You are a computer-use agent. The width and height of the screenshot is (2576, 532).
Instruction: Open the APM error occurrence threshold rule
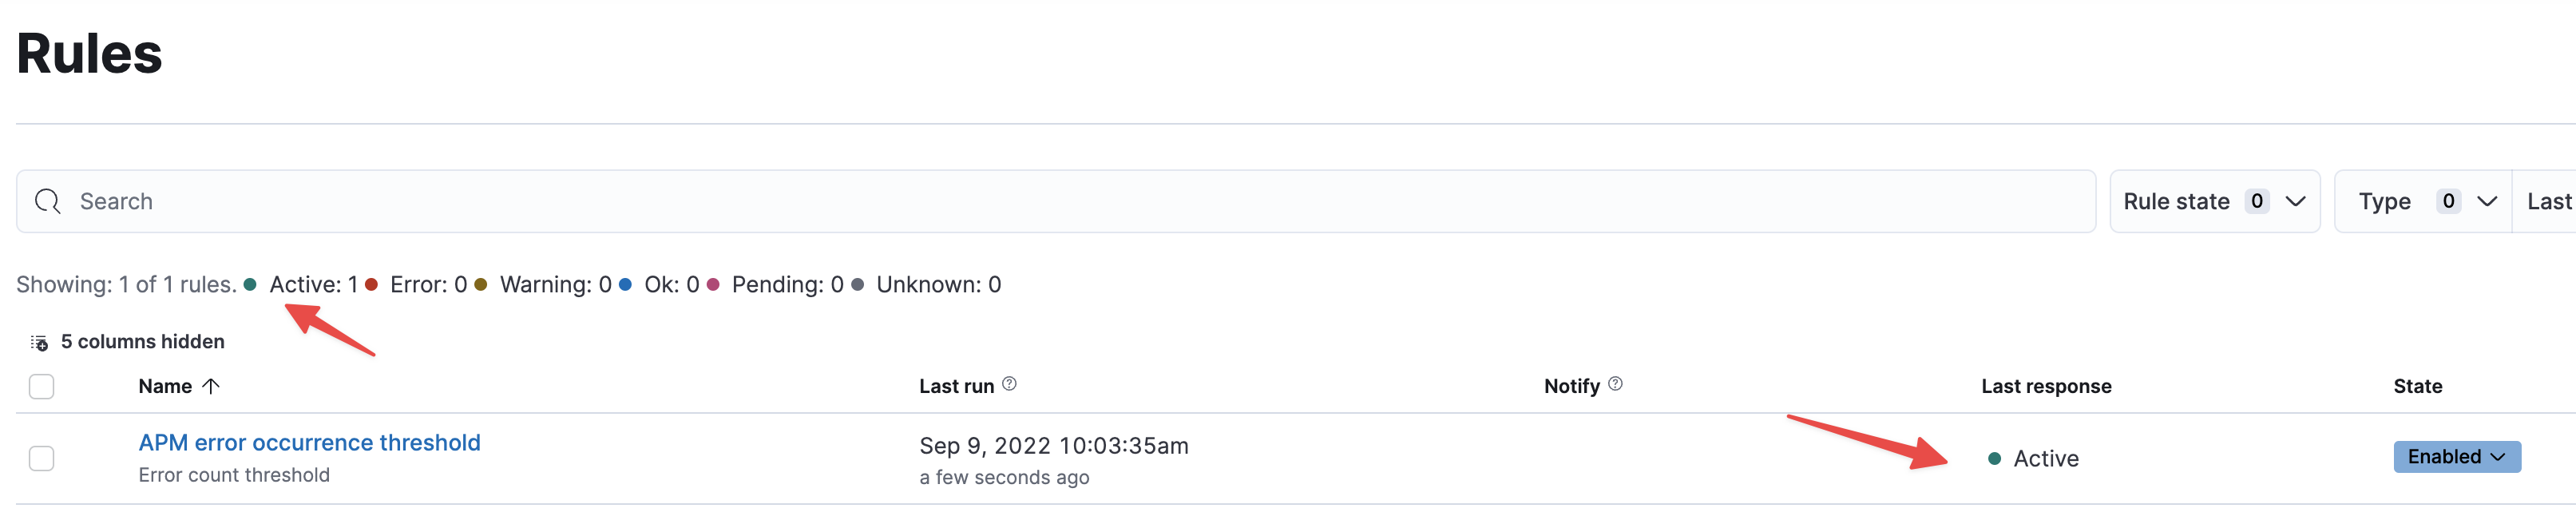coord(308,442)
